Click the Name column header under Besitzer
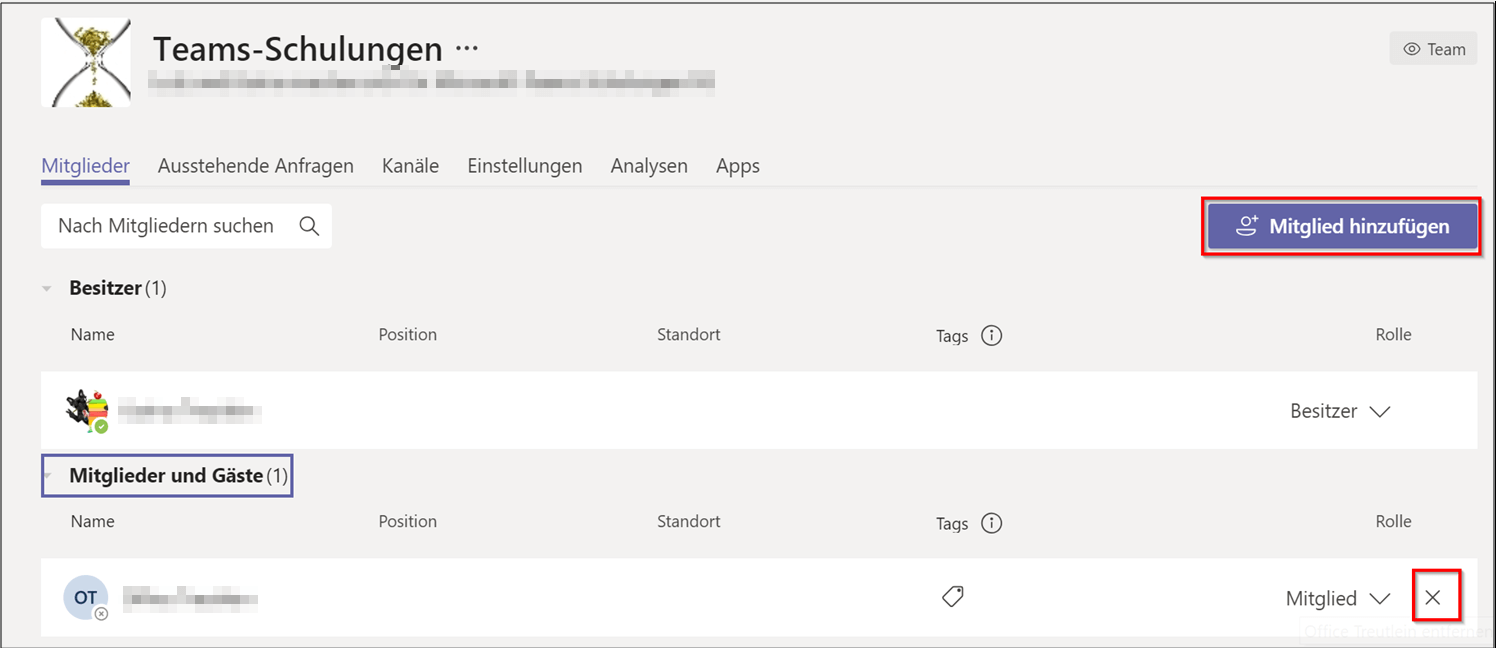Viewport: 1496px width, 648px height. [x=93, y=334]
